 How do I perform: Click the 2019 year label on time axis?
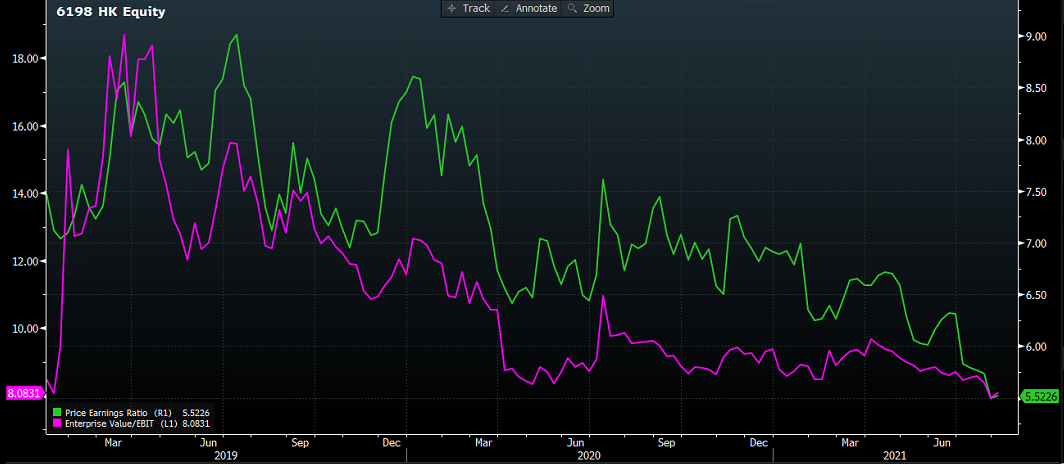[227, 455]
